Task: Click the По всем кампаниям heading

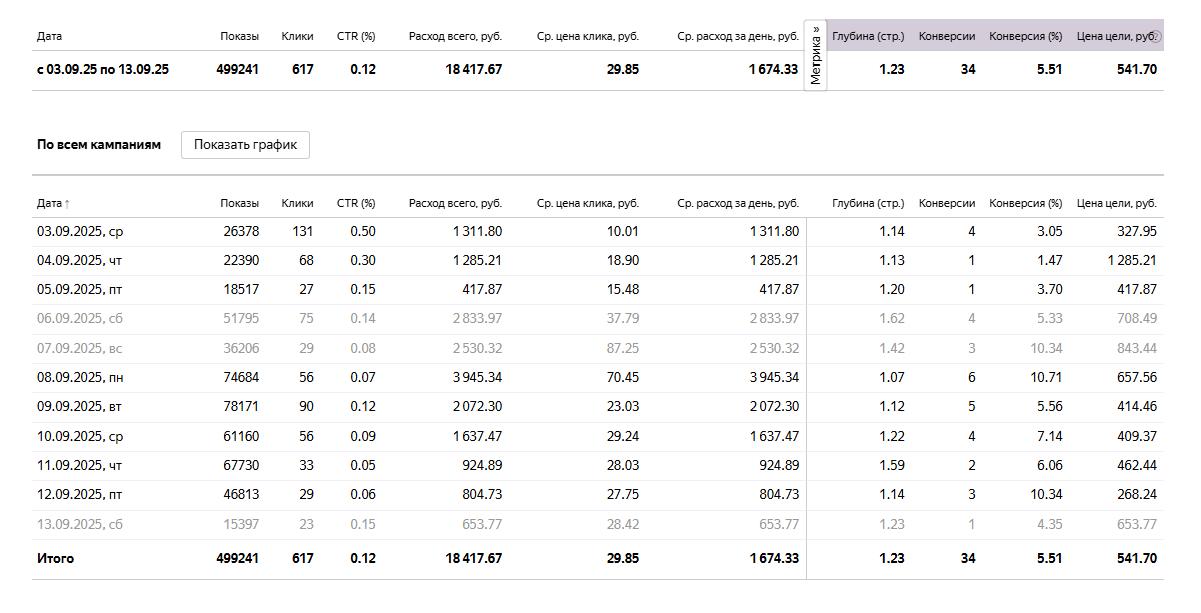Action: pyautogui.click(x=98, y=144)
